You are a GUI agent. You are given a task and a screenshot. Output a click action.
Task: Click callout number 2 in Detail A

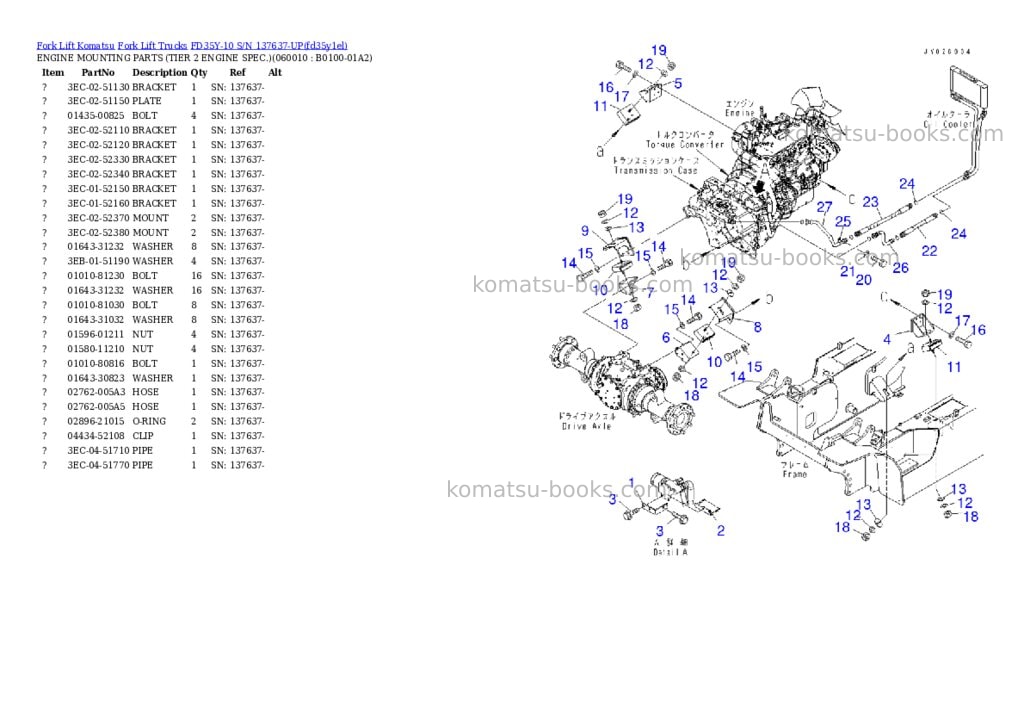(720, 530)
